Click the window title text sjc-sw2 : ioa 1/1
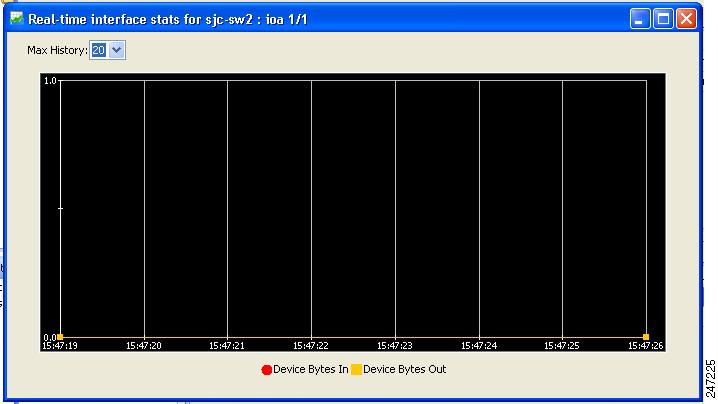Screen dimensions: 718x404 click(256, 20)
